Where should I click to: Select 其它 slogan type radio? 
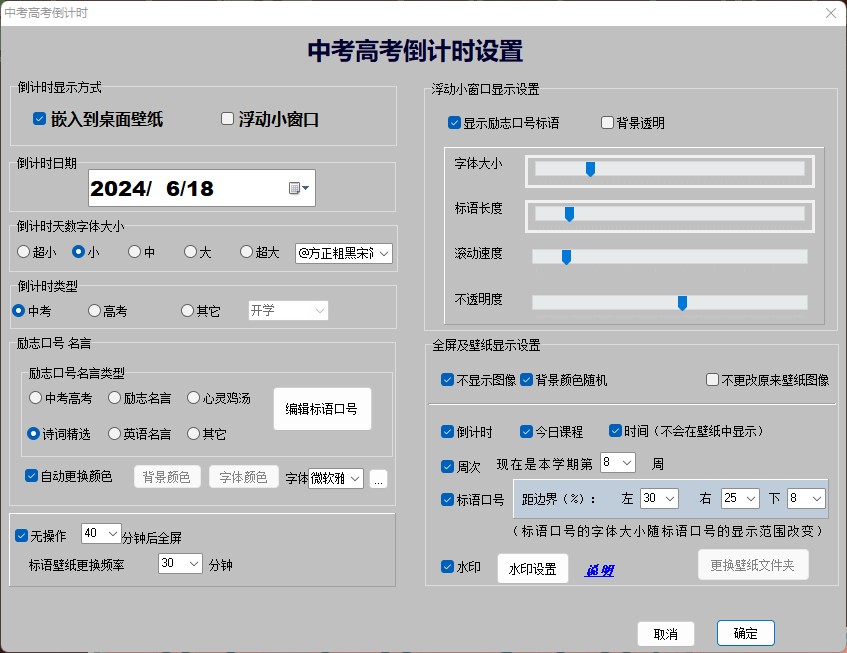click(x=193, y=434)
